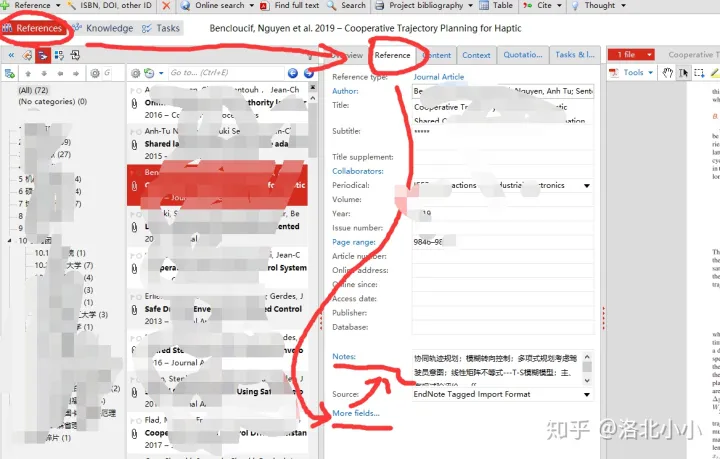Switch to the Knowledge workspace
The image size is (720, 459).
tap(102, 28)
